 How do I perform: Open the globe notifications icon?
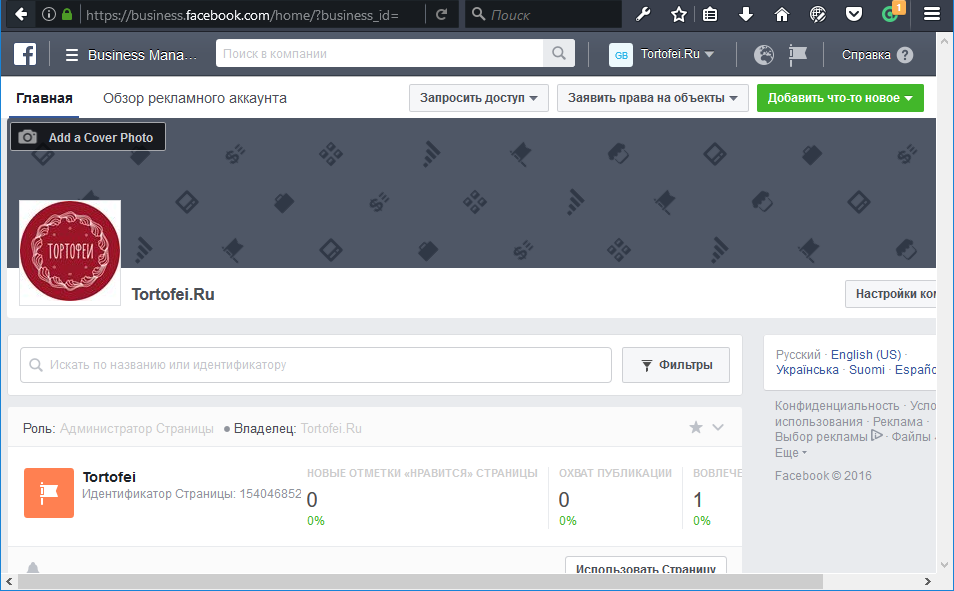(762, 54)
